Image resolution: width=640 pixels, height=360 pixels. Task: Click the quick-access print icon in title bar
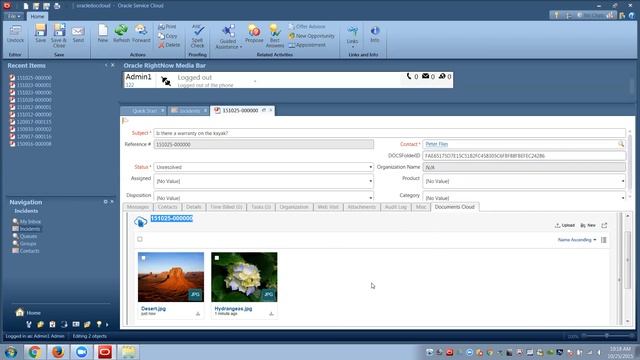click(x=57, y=6)
